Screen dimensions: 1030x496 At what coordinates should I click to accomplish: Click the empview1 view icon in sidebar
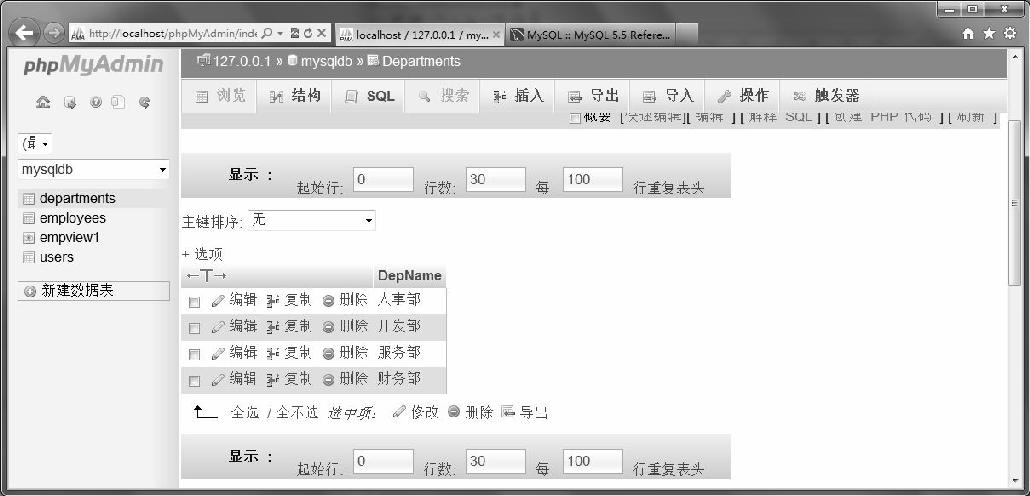pos(28,238)
